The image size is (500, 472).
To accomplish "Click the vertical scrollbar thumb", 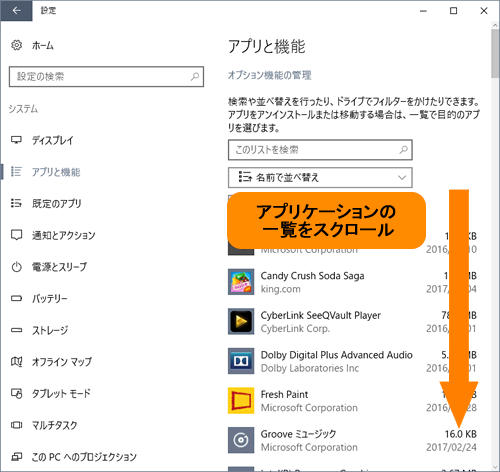I will coord(495,54).
